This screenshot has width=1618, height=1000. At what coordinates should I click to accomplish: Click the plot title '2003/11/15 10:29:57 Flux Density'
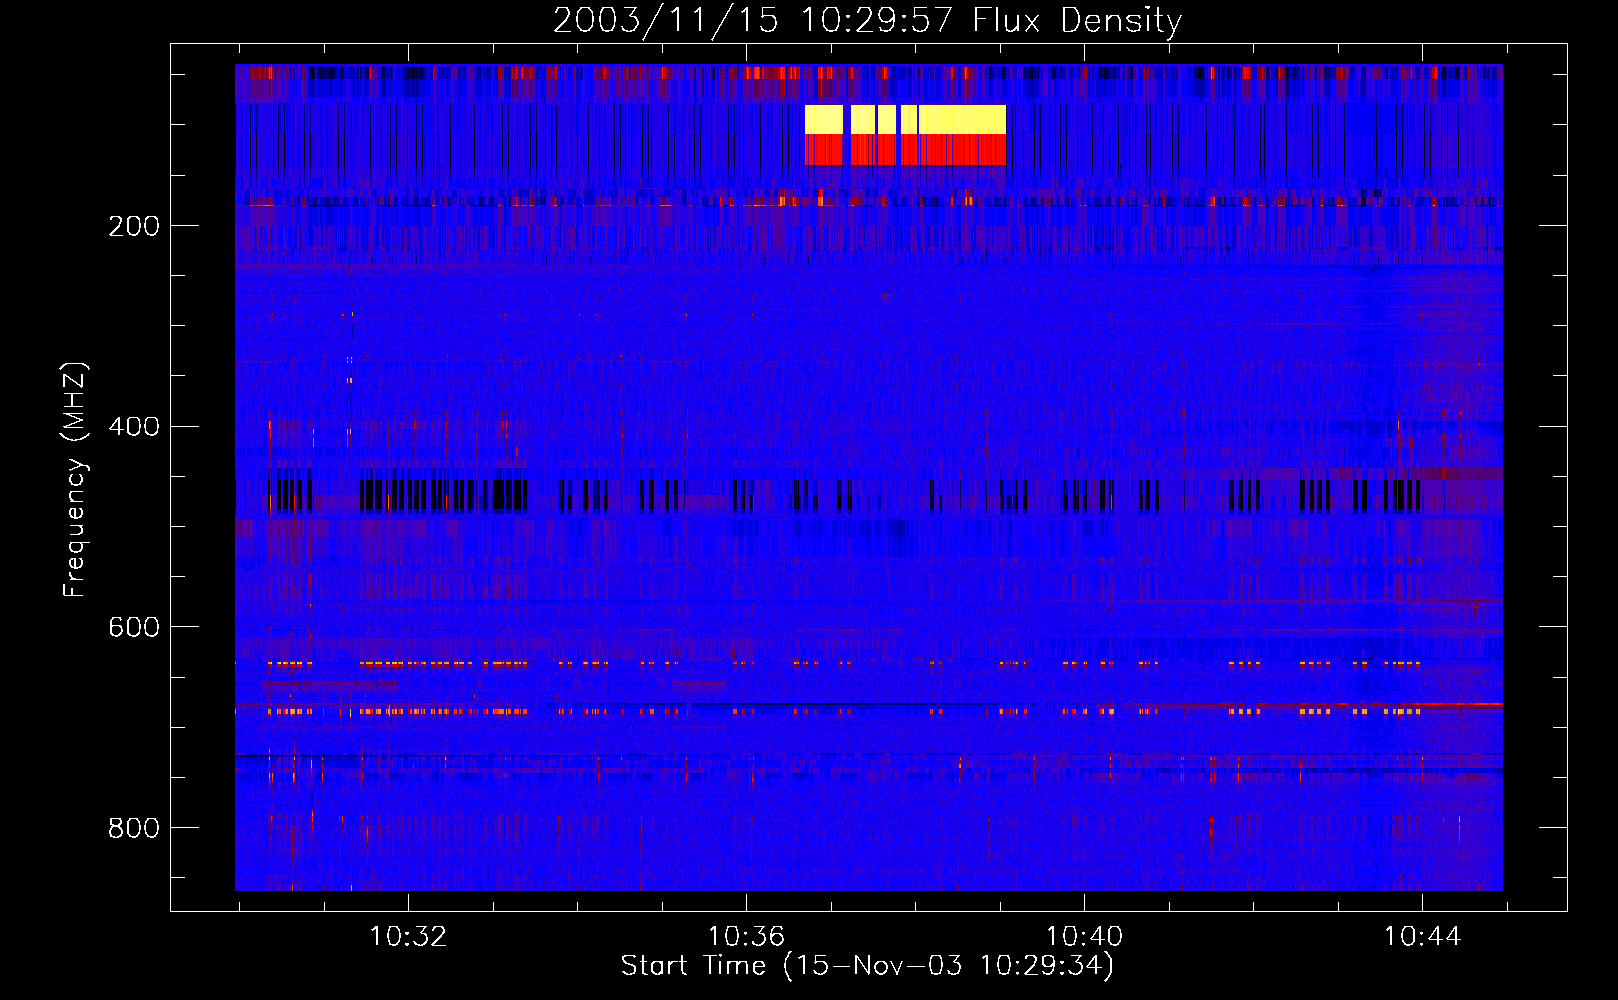click(867, 20)
